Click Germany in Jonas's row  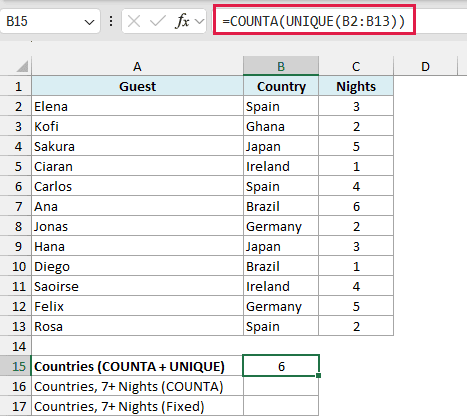pyautogui.click(x=281, y=226)
